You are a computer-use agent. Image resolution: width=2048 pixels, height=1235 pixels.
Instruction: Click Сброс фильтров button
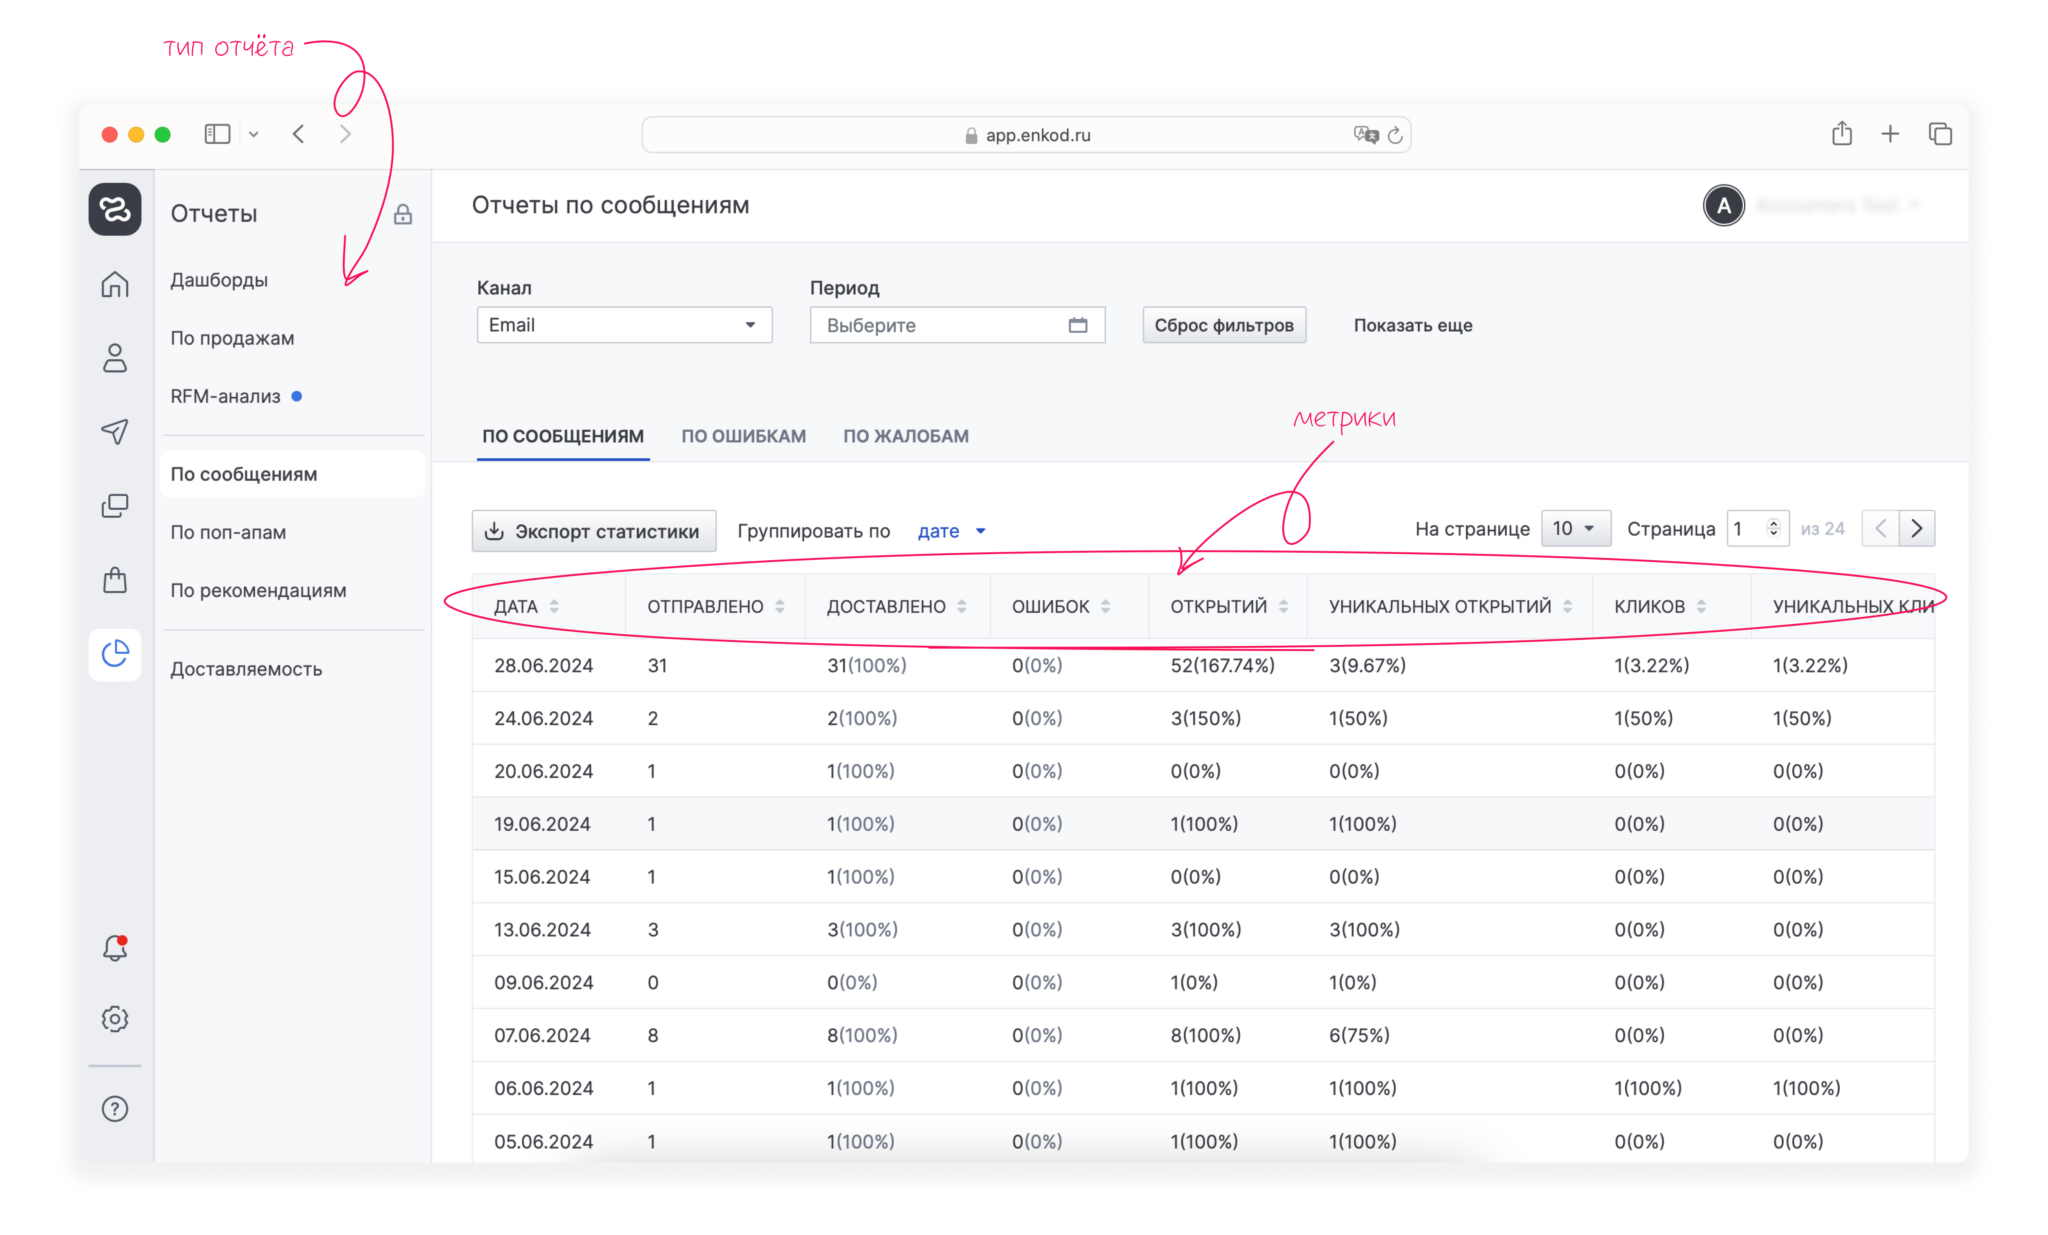(1223, 325)
